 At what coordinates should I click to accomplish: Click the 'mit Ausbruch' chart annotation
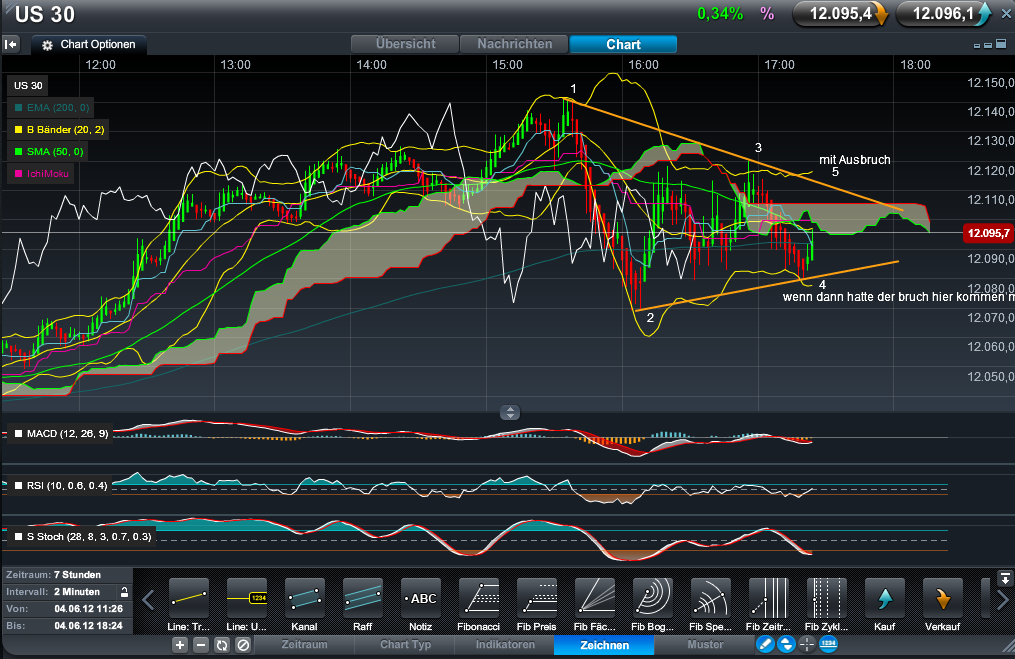point(854,160)
